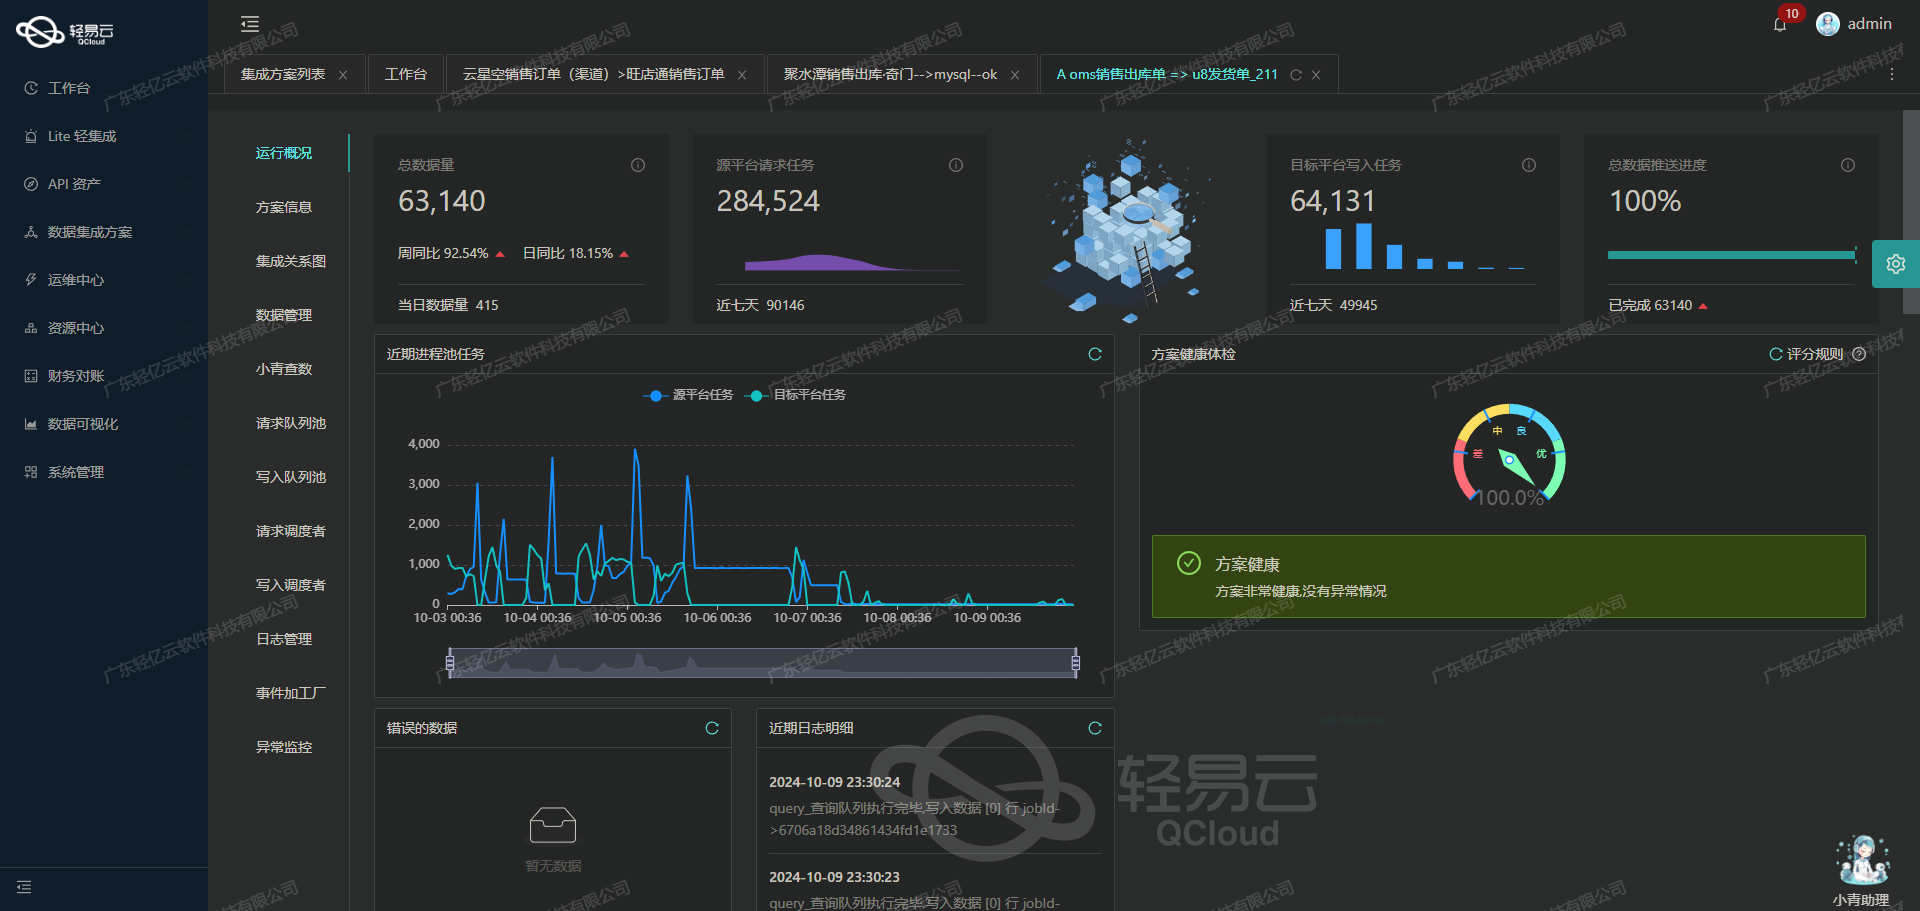Close the oms销售出库单 tab

tap(1316, 75)
